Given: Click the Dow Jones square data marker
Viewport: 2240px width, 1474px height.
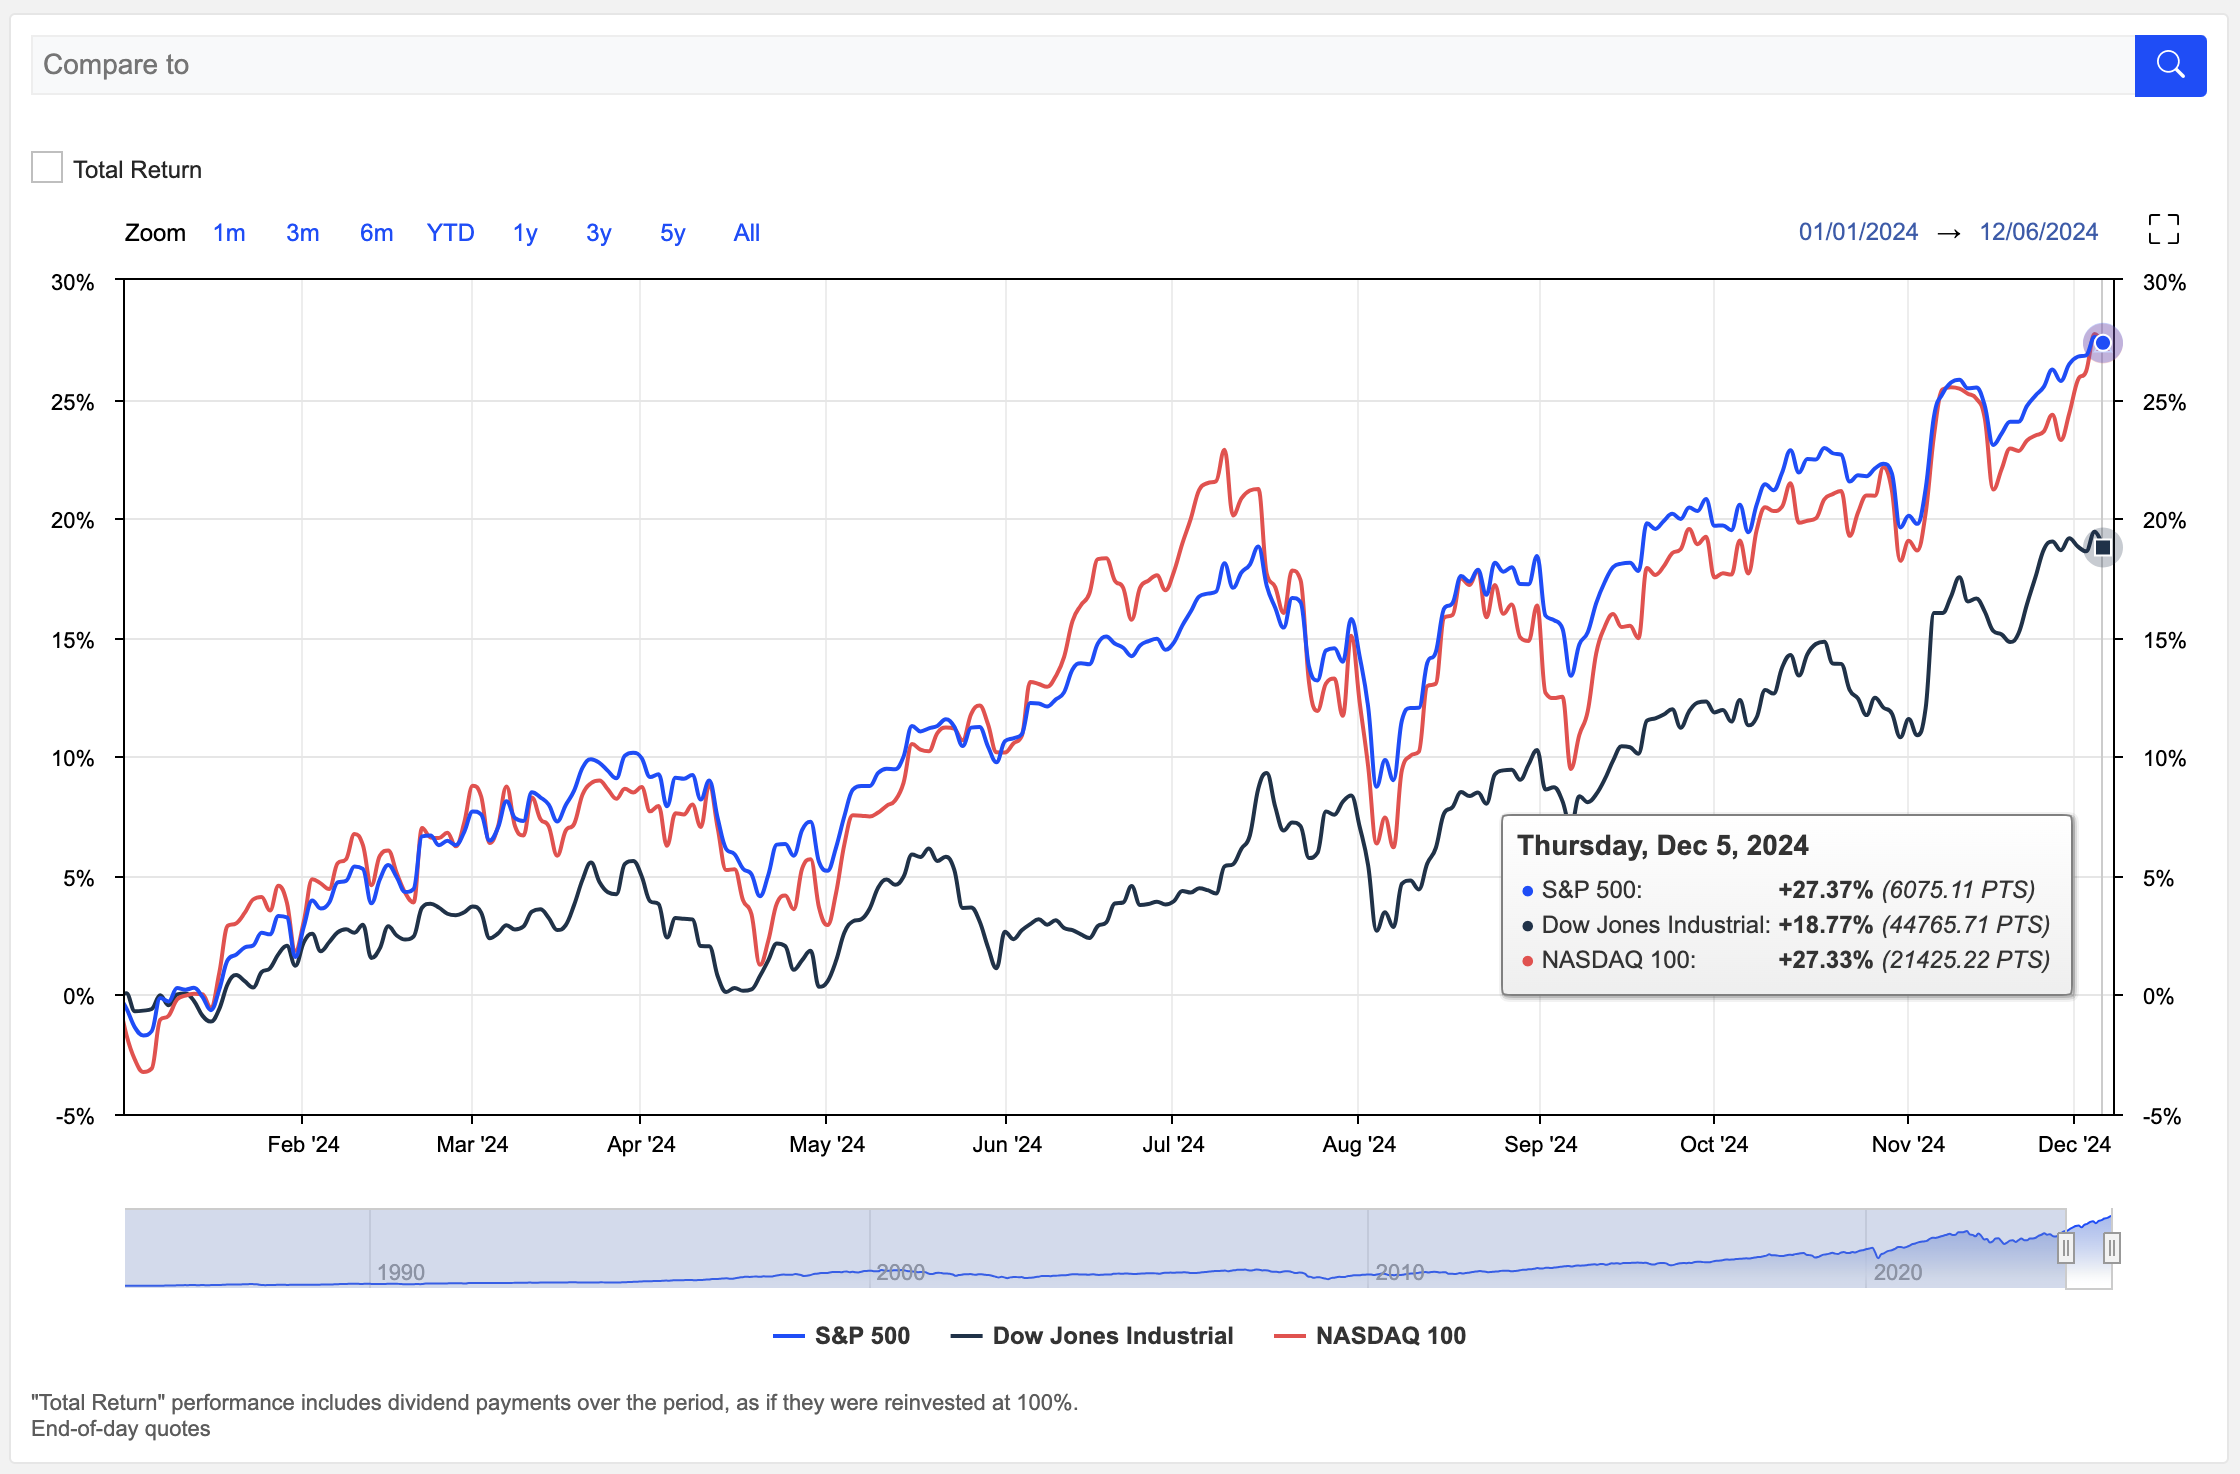Looking at the screenshot, I should [x=2102, y=547].
